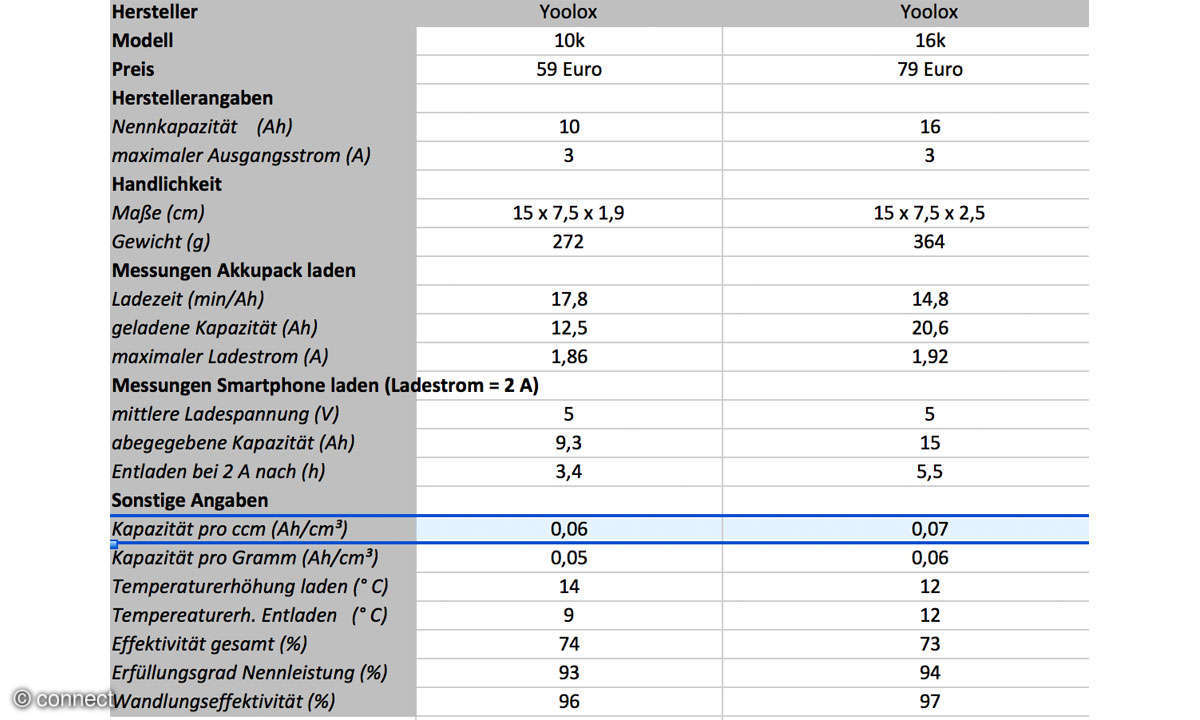Select the "Erfüllungsgrad Nennleistung (%)" label
This screenshot has width=1200, height=720.
pyautogui.click(x=250, y=672)
